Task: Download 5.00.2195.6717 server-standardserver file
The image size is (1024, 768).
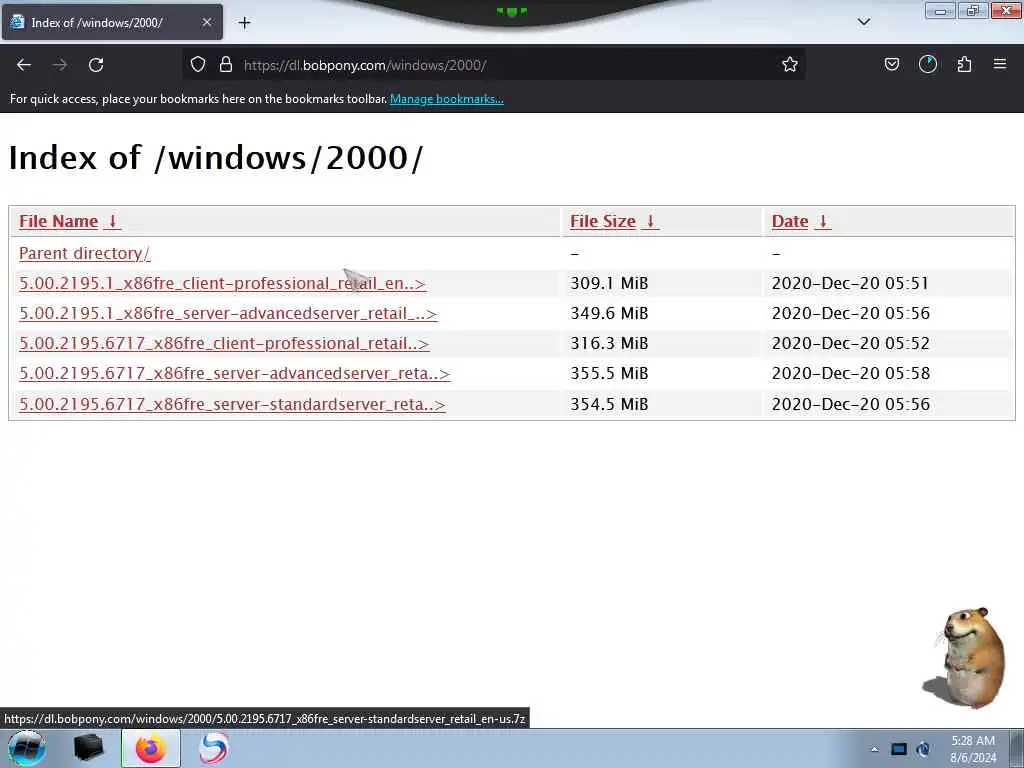Action: [x=232, y=404]
